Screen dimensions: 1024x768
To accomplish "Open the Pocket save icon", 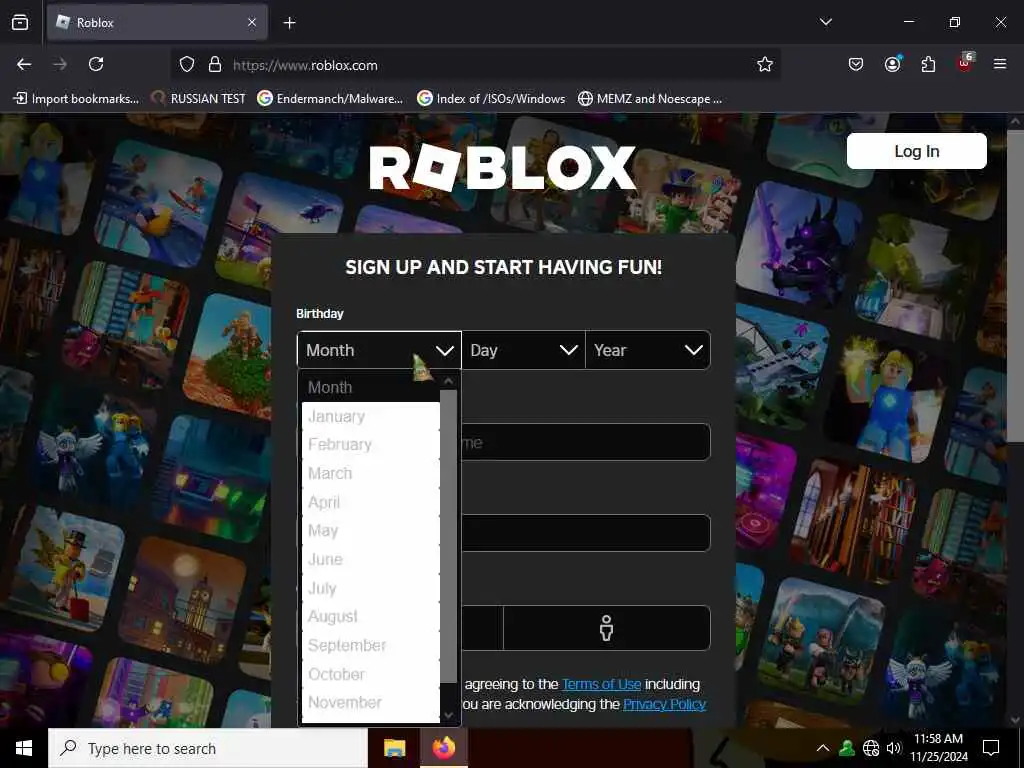I will 856,64.
